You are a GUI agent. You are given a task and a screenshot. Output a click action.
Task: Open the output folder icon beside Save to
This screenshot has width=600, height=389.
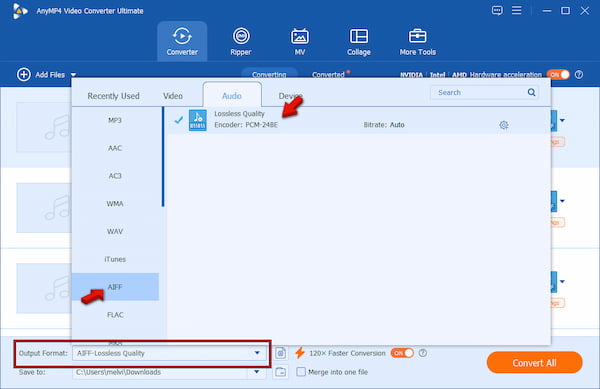[x=280, y=371]
